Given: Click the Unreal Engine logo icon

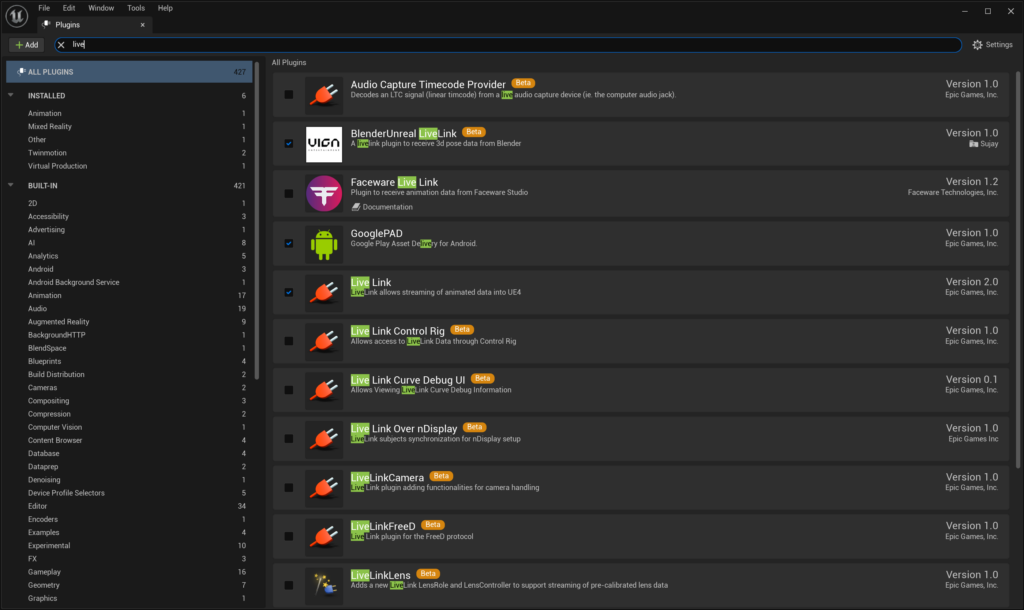Looking at the screenshot, I should point(16,16).
